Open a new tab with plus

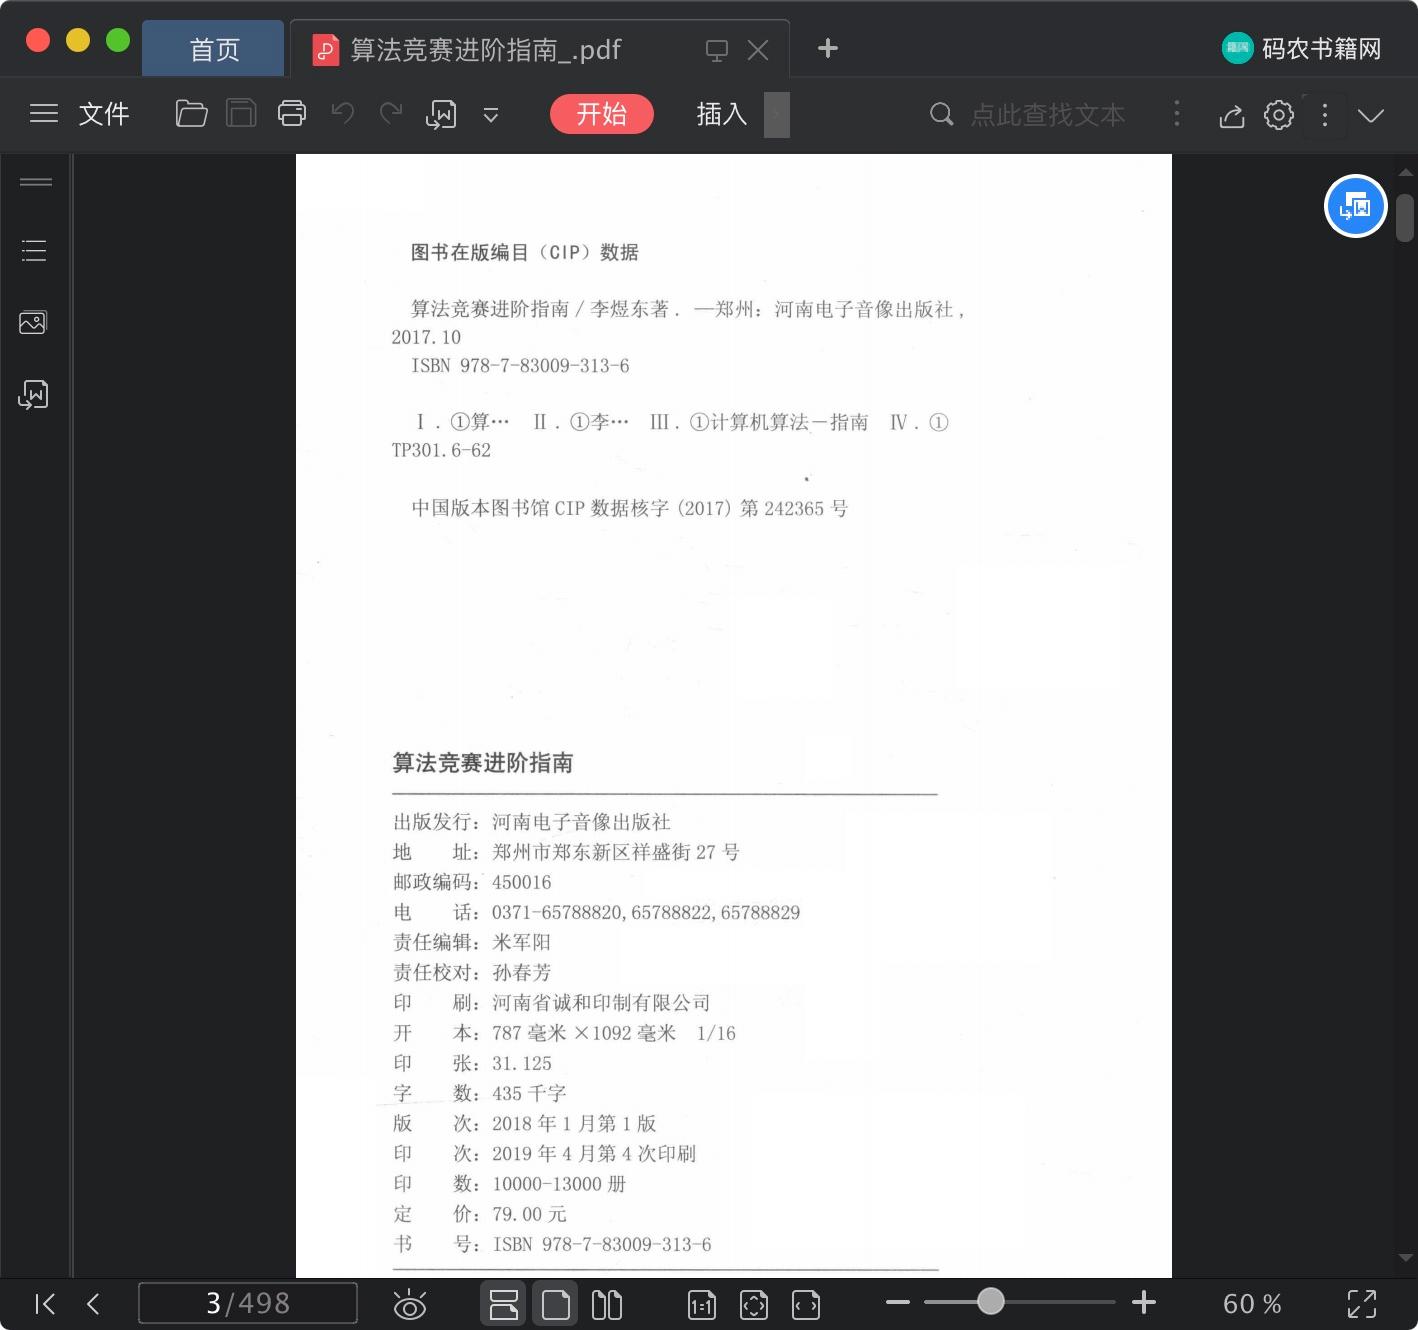[x=827, y=48]
